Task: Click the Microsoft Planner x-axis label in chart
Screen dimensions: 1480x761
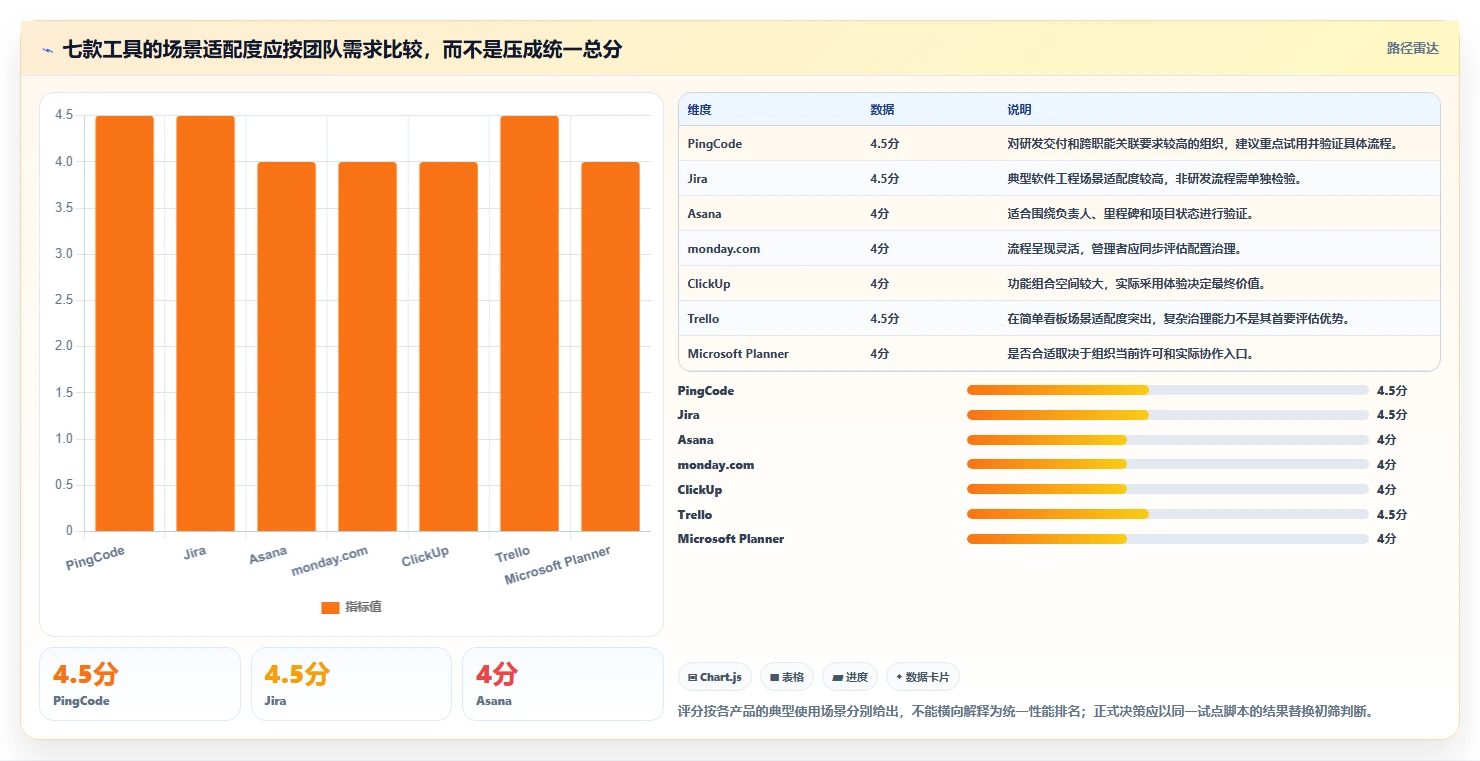Action: 557,566
